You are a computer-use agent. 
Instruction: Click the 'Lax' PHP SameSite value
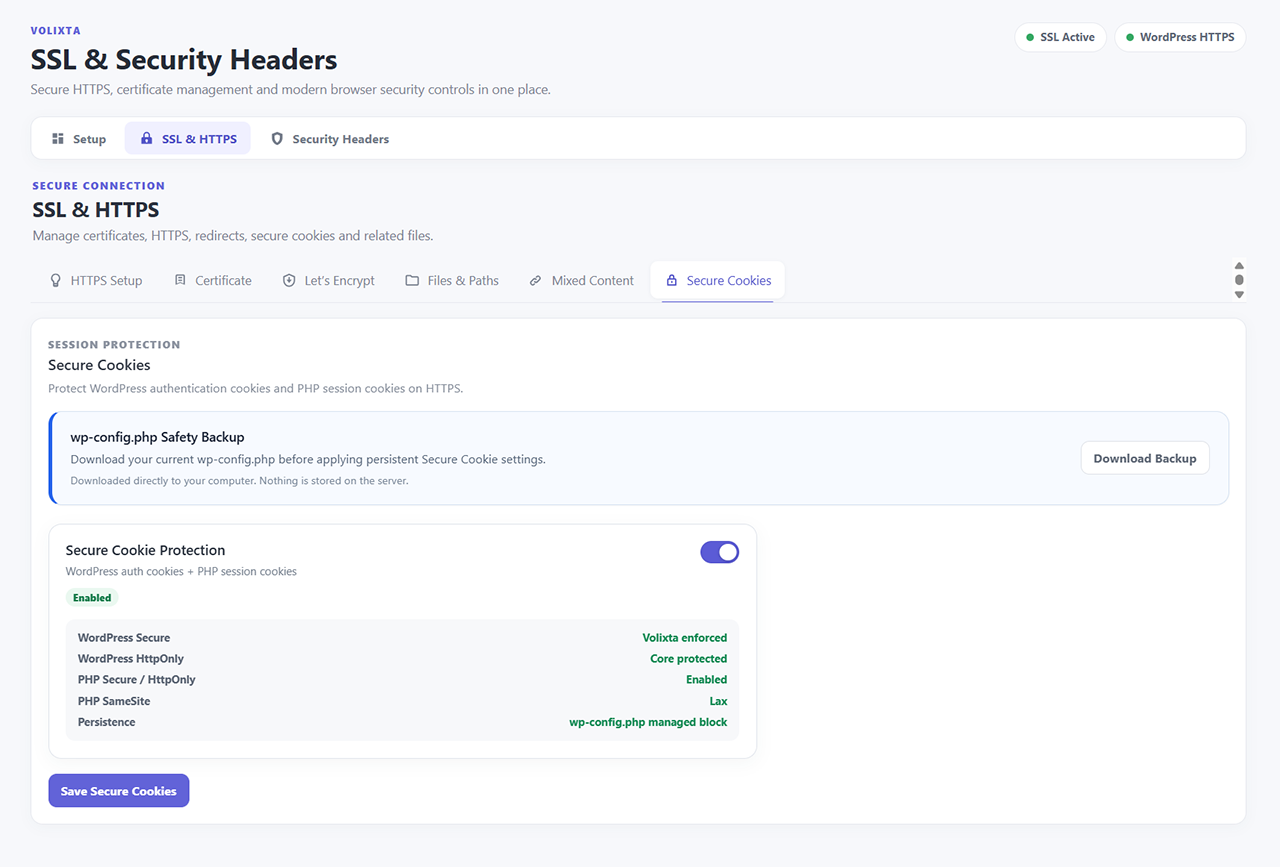pyautogui.click(x=718, y=701)
